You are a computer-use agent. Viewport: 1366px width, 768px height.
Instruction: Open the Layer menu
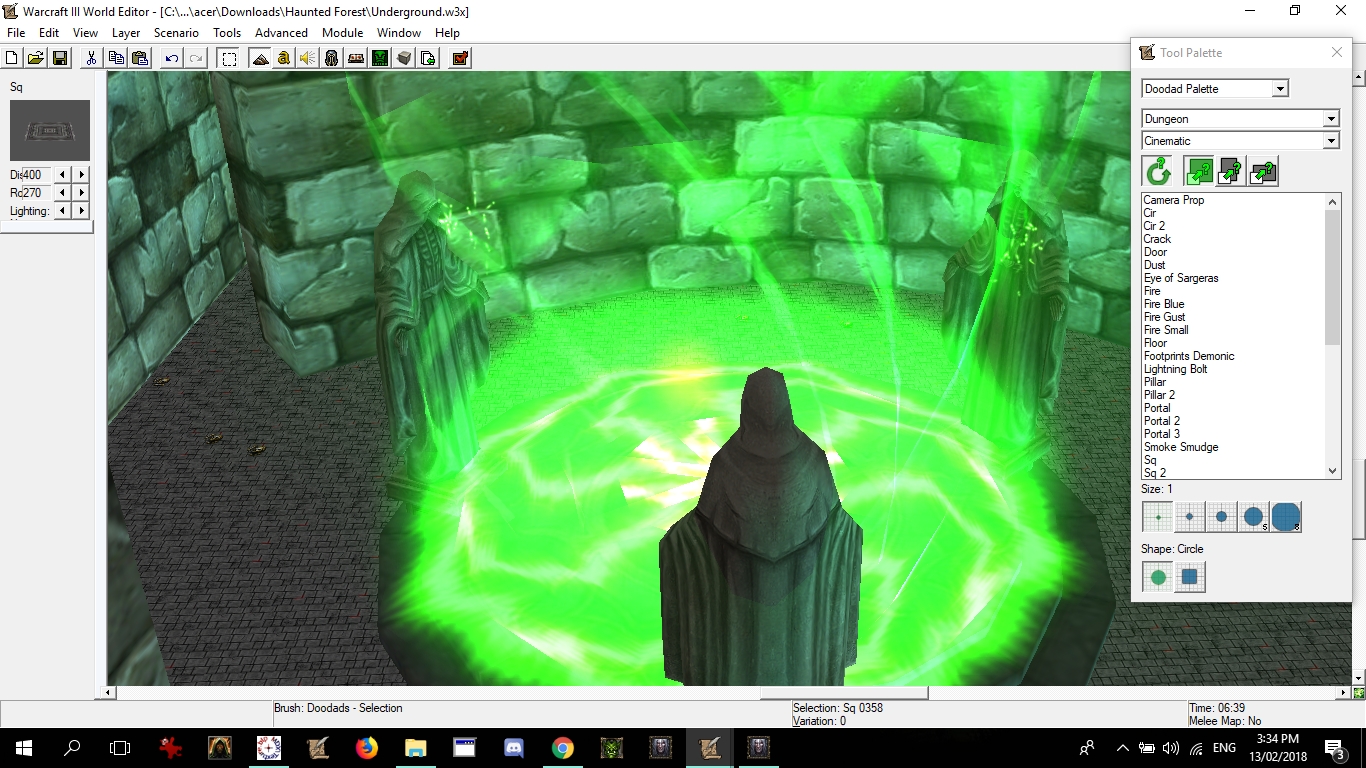point(126,33)
